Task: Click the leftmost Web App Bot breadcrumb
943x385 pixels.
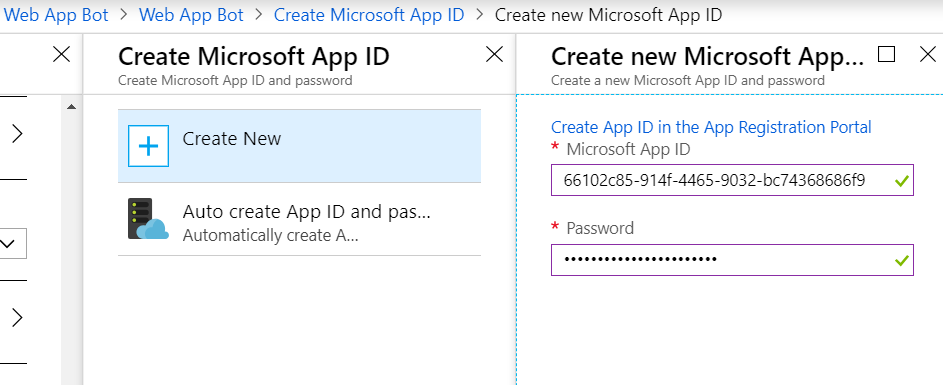Action: click(x=56, y=15)
